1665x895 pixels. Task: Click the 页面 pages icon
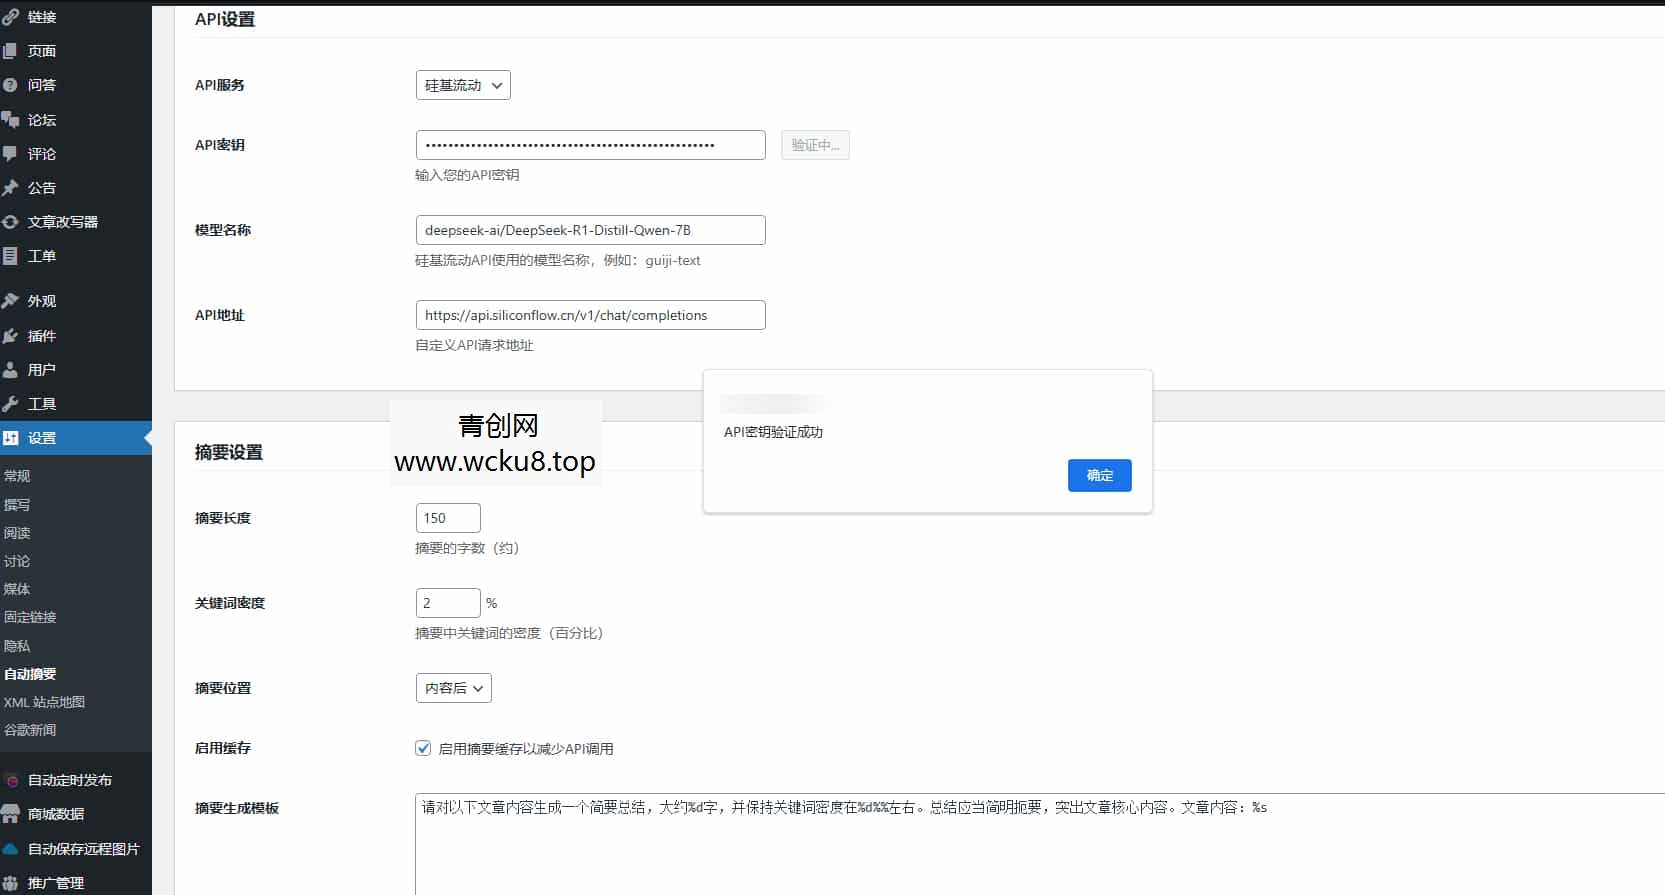(10, 51)
